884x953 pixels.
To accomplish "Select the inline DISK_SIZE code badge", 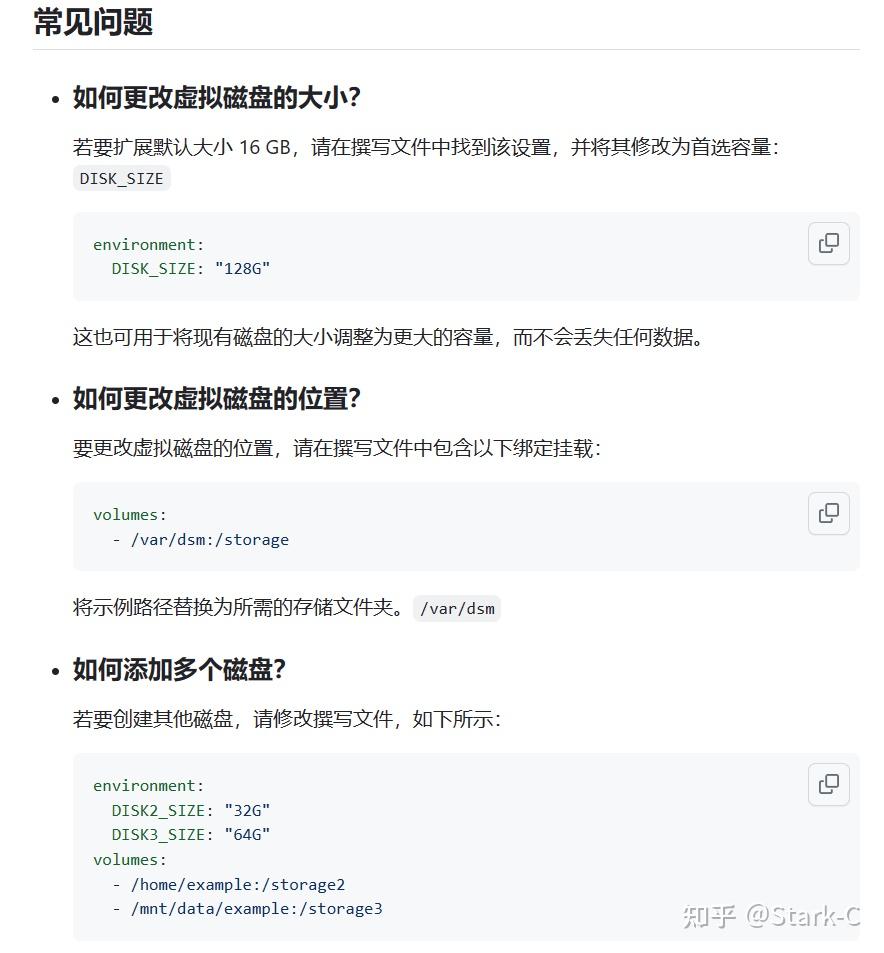I will (x=121, y=178).
